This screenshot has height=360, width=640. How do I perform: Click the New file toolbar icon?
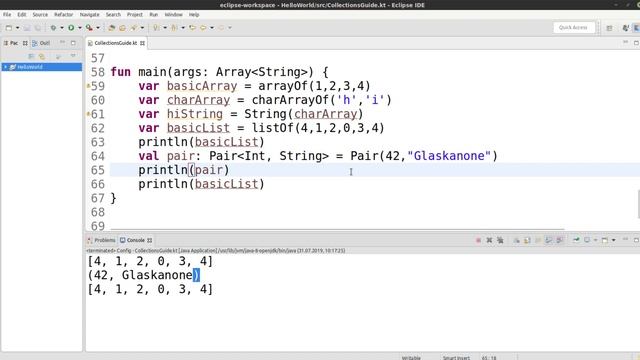9,28
